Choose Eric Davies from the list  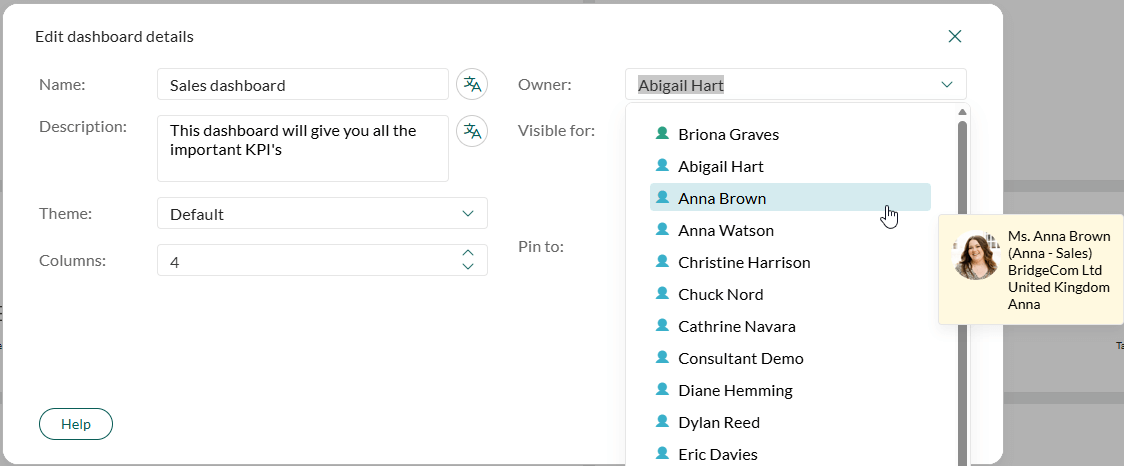tap(790, 454)
